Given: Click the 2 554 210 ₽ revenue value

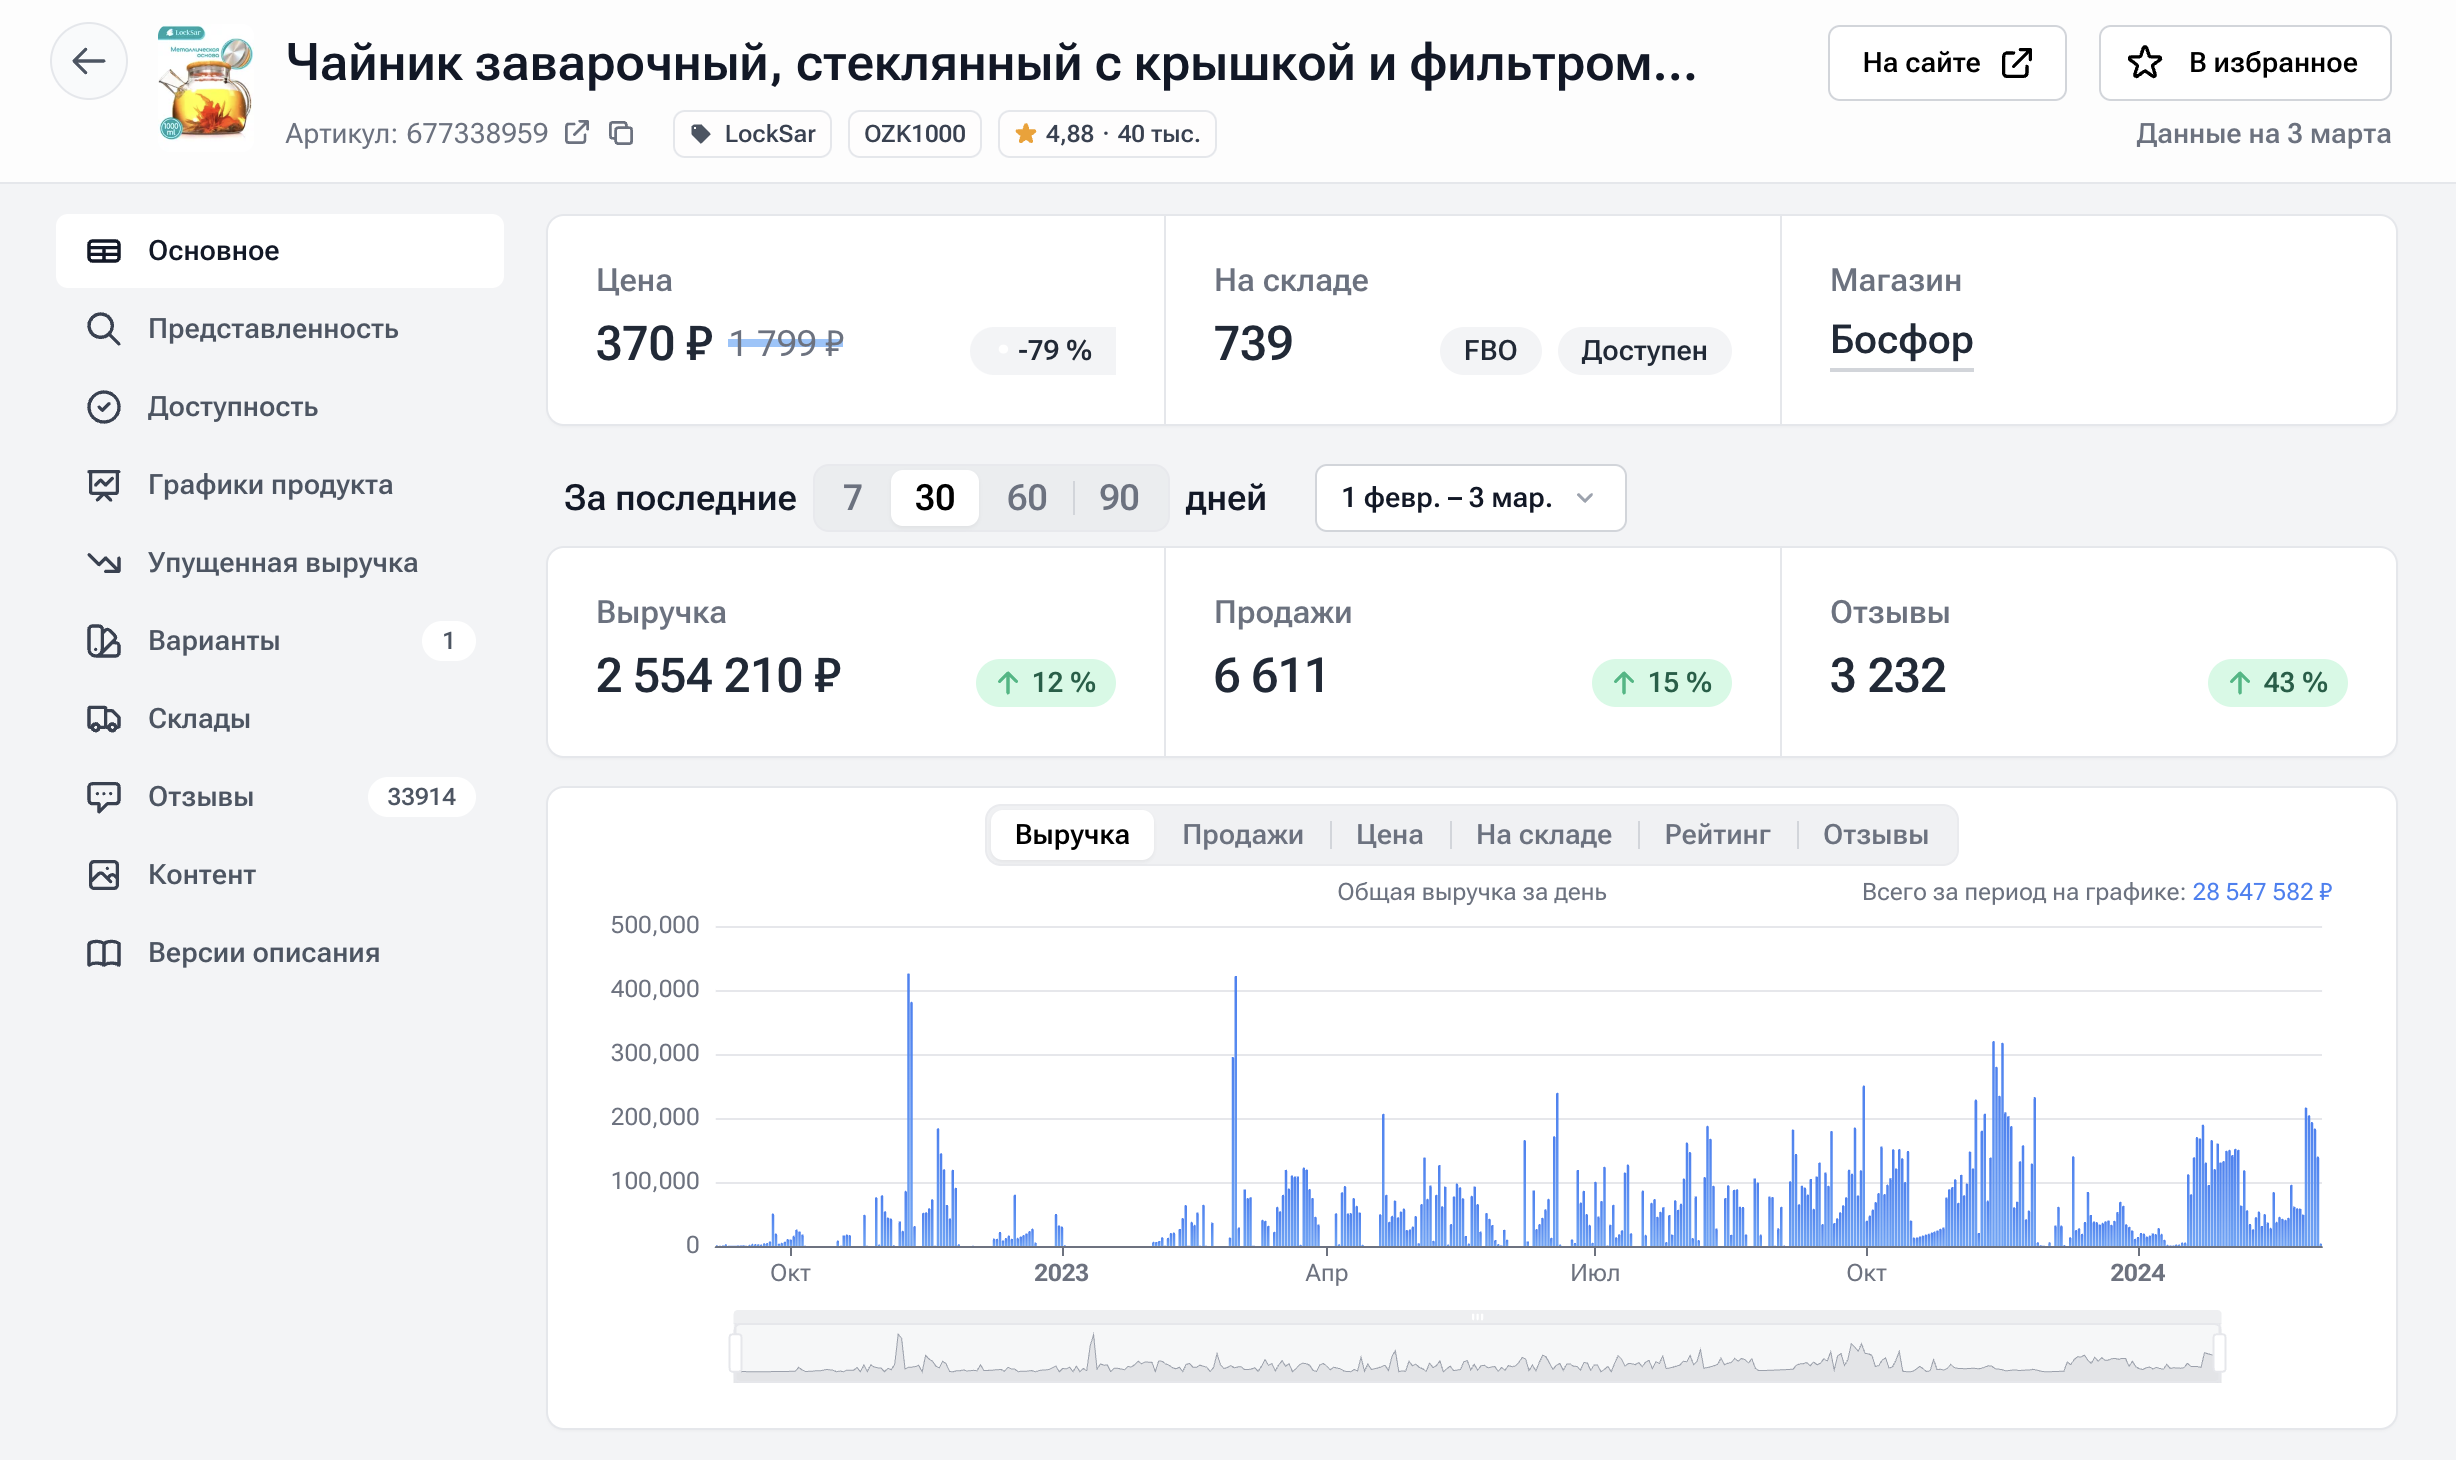Looking at the screenshot, I should pos(718,677).
